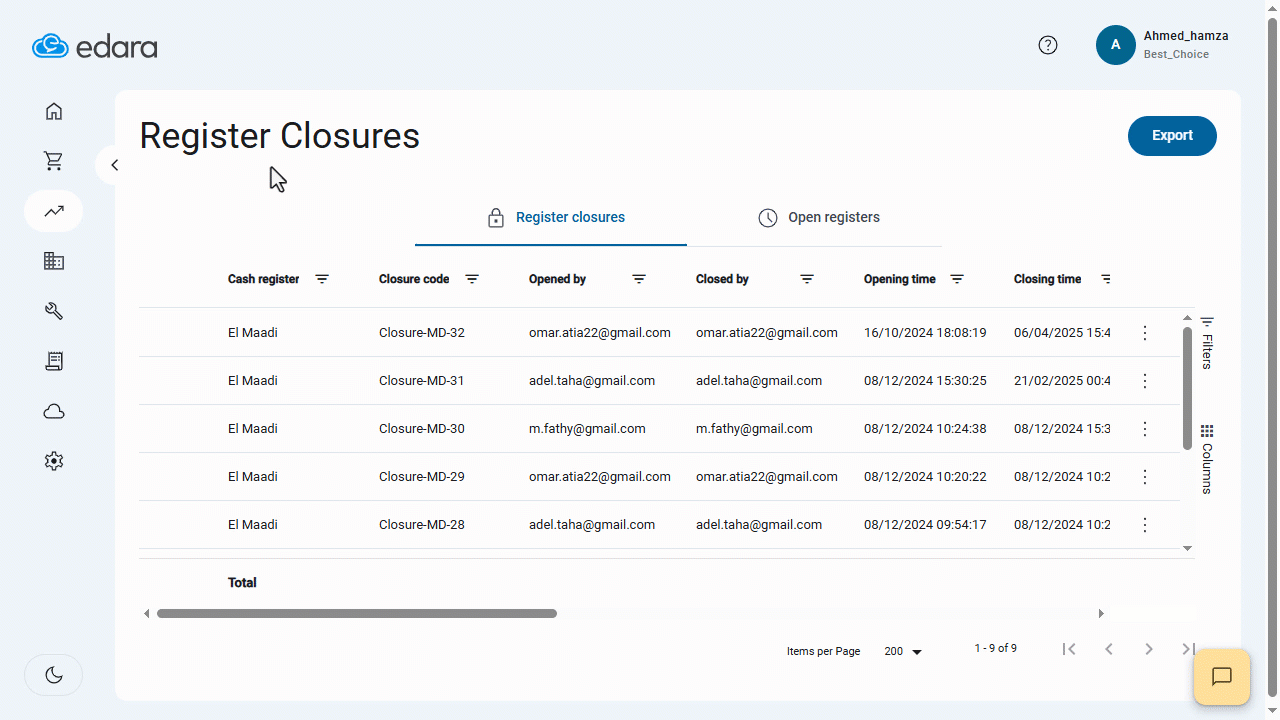Click the Export button
Viewport: 1280px width, 720px height.
pos(1172,136)
